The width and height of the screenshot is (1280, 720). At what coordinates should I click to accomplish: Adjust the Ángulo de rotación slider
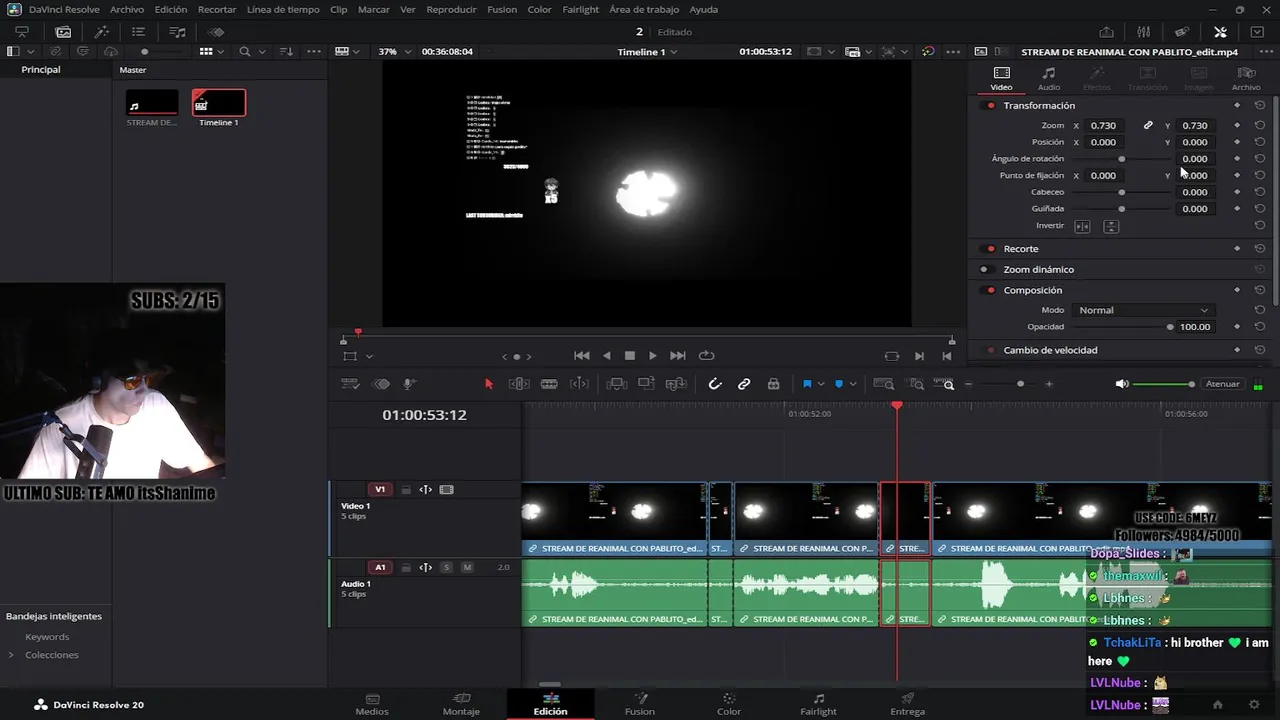[1121, 159]
